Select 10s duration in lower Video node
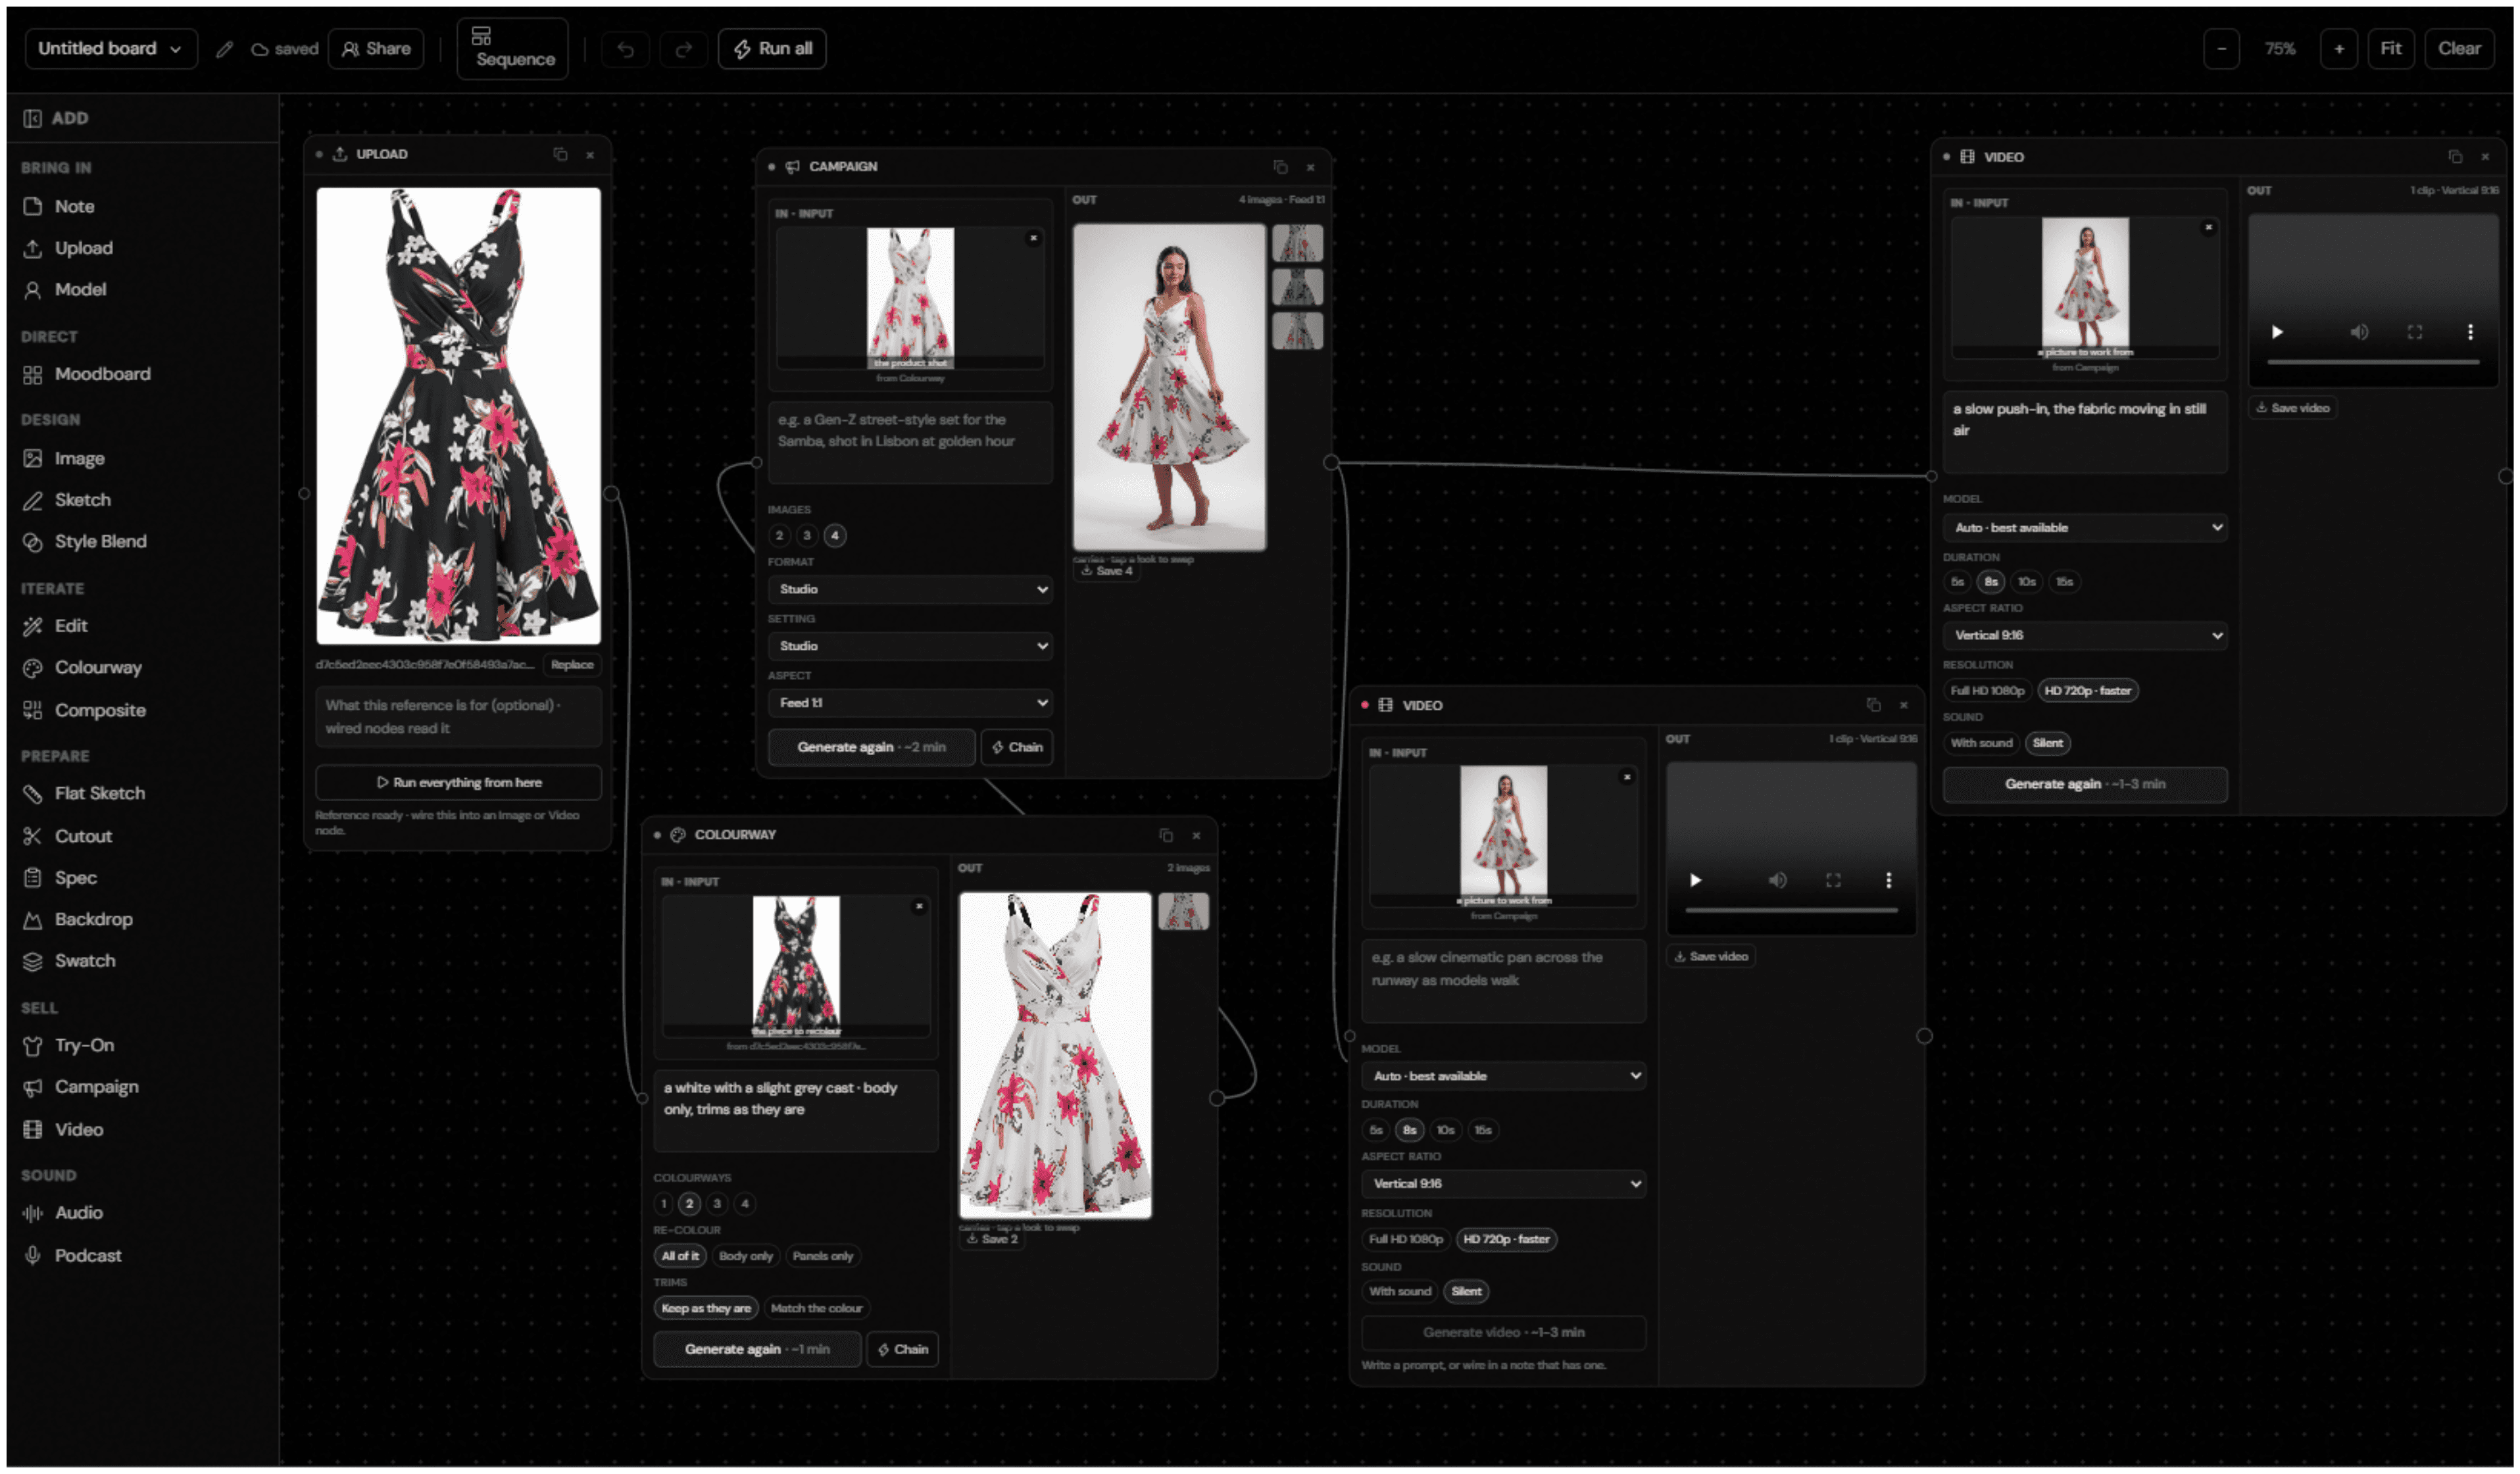The height and width of the screenshot is (1474, 2520). tap(1445, 1130)
